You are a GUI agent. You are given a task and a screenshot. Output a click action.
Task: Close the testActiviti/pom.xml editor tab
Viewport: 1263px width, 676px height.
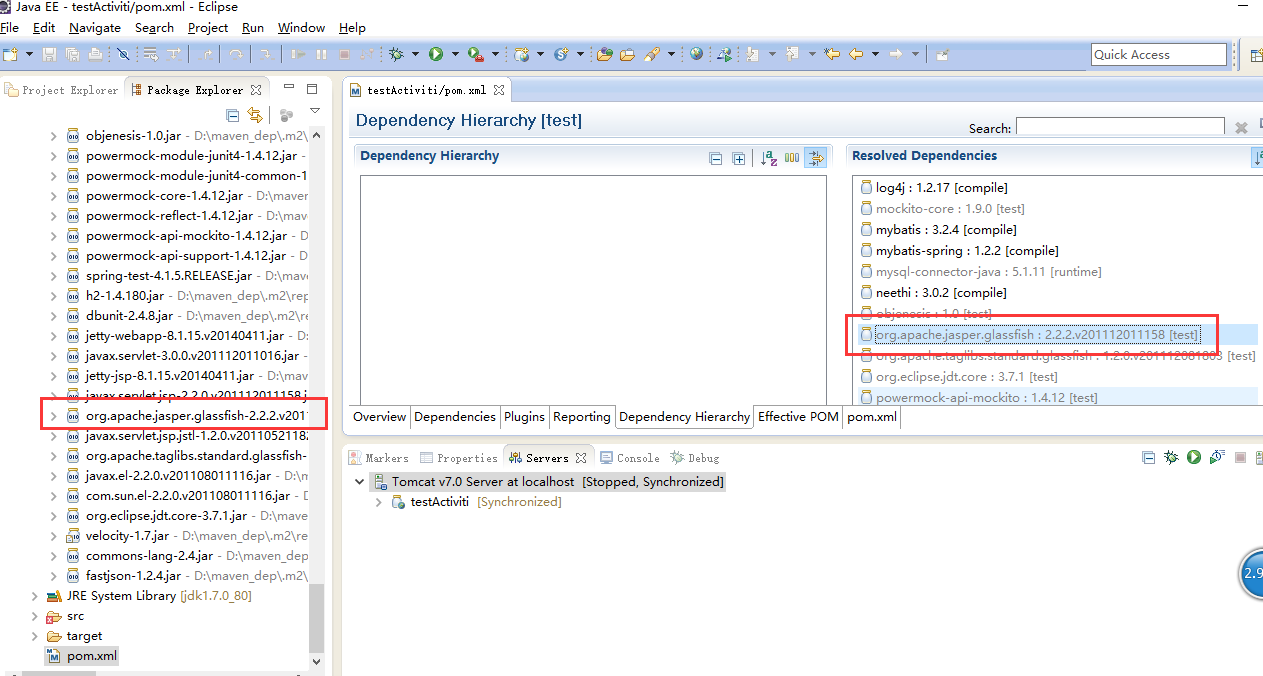coord(500,90)
